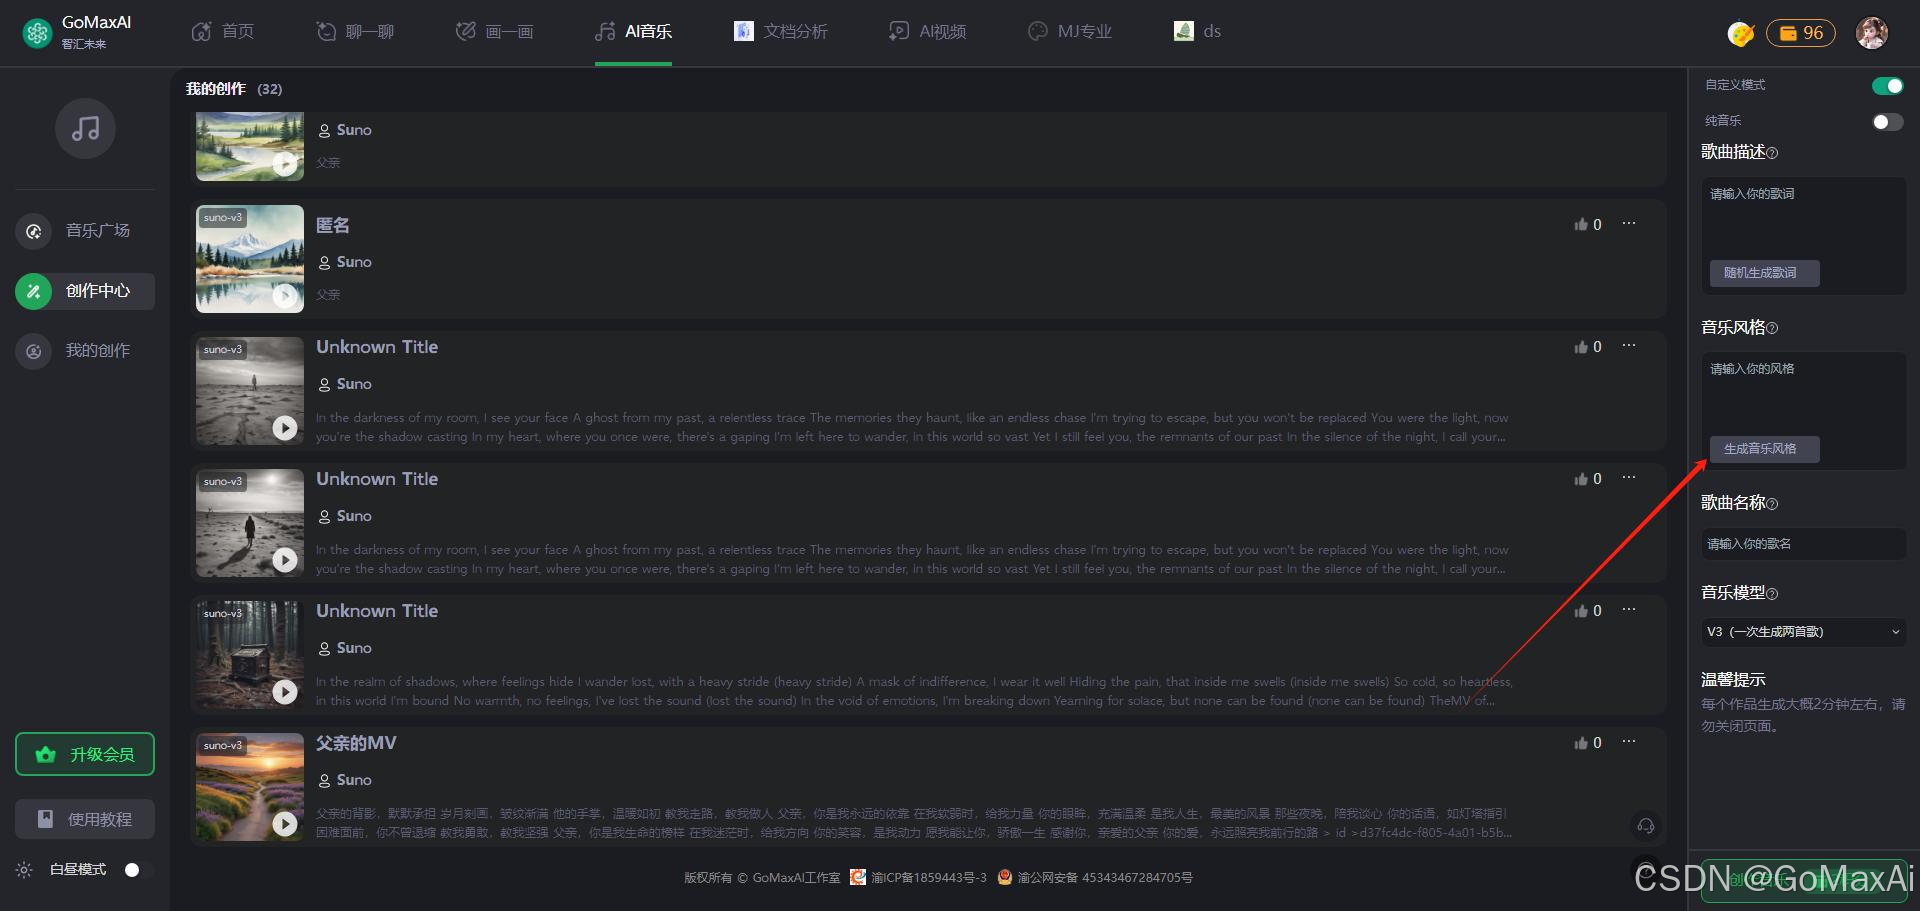
Task: Click the 我的创作 (32) heading
Action: (234, 89)
